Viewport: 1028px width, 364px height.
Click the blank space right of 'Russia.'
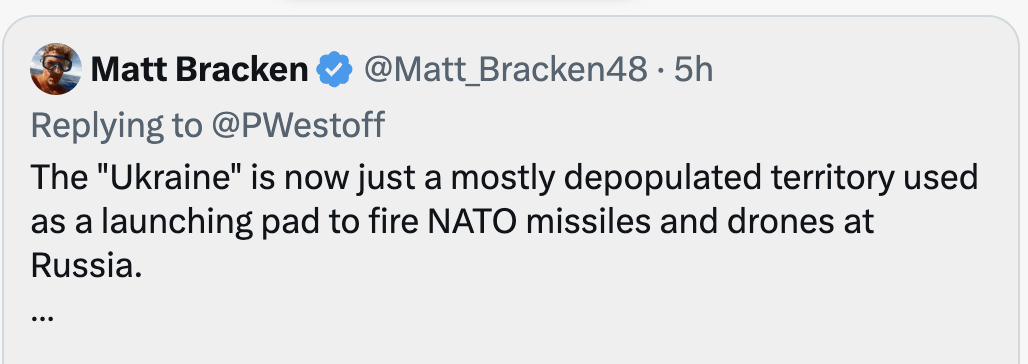pyautogui.click(x=577, y=266)
